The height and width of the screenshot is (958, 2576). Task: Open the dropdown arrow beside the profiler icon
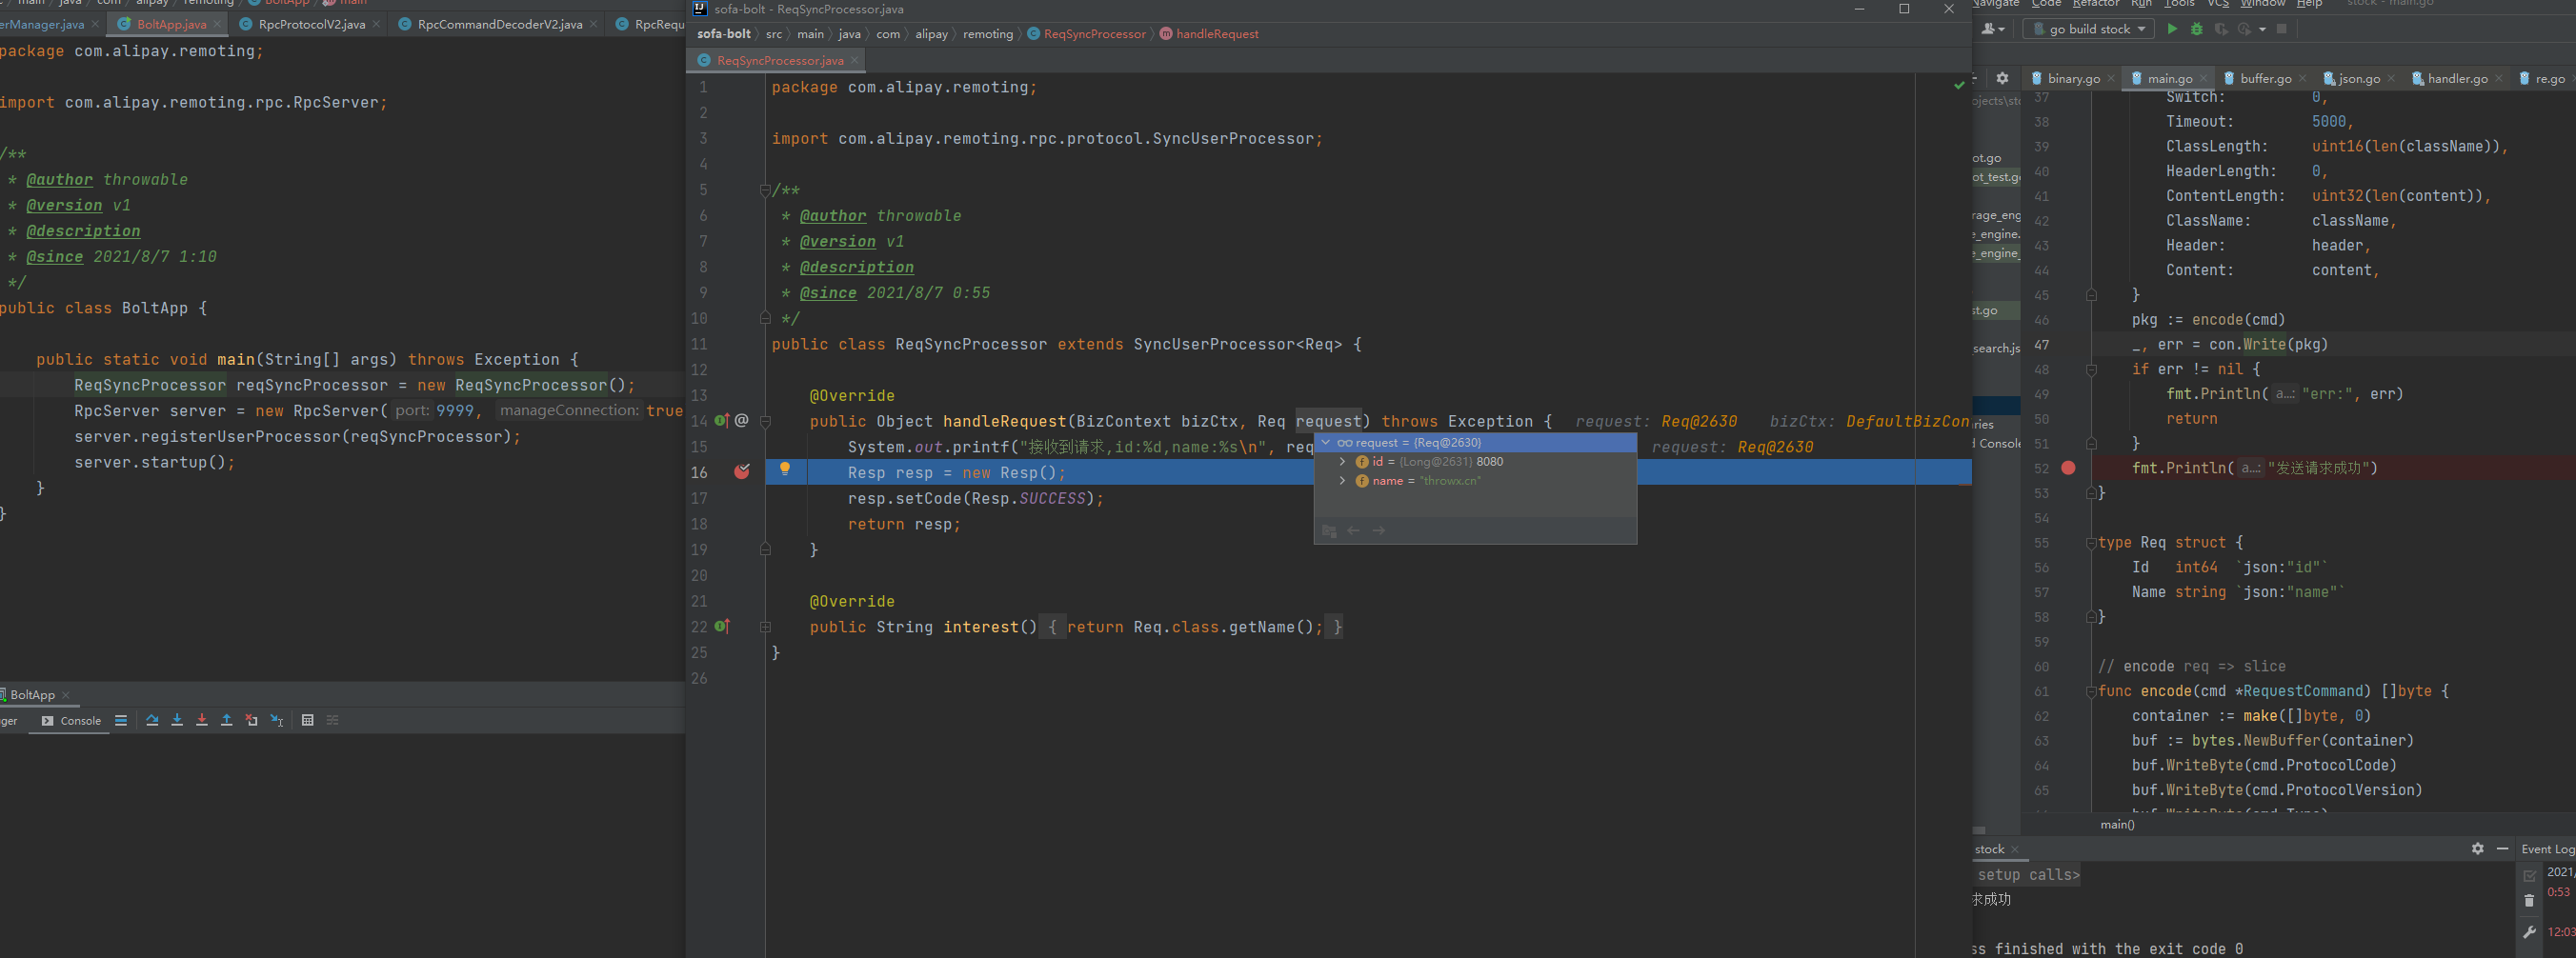click(2262, 30)
